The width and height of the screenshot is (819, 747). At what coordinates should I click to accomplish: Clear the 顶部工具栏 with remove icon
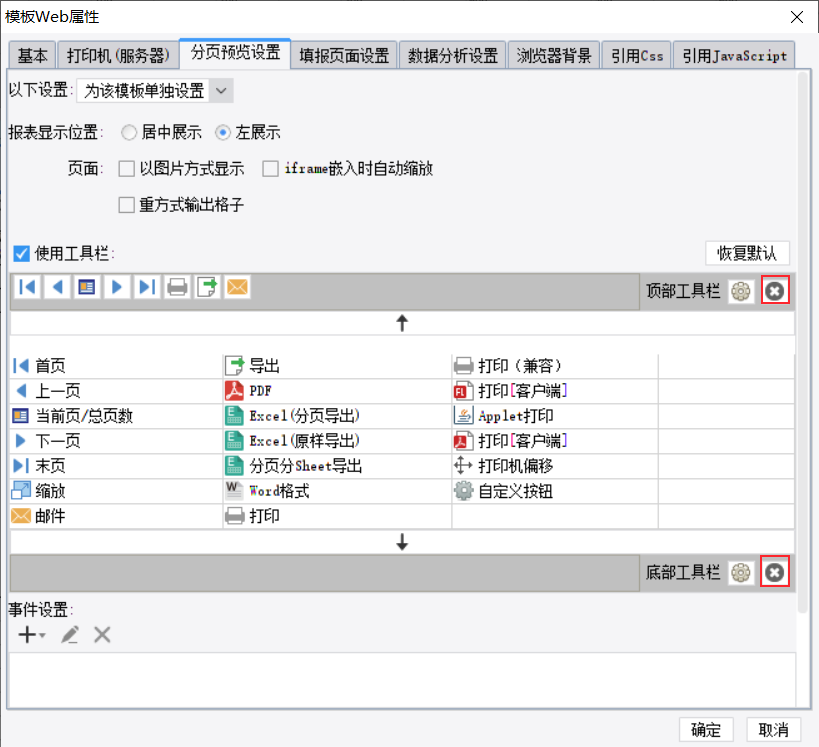pyautogui.click(x=775, y=291)
